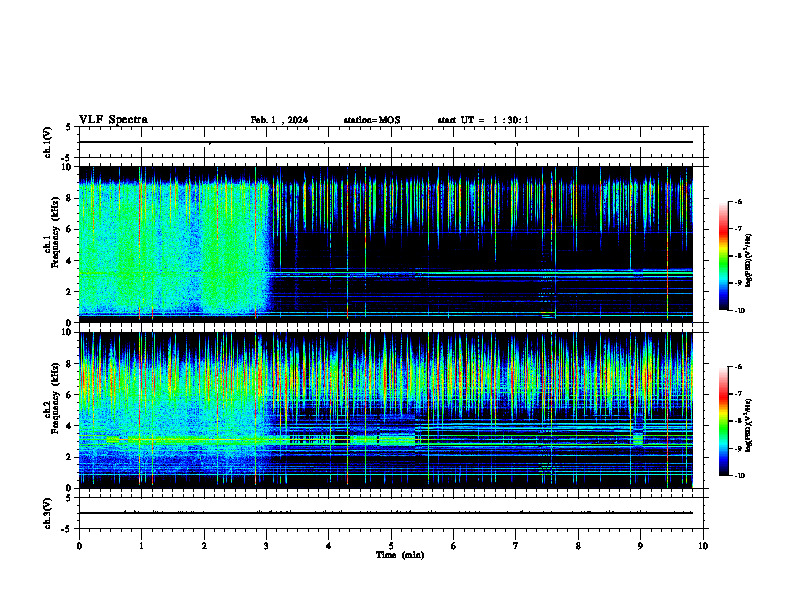The image size is (792, 612).
Task: Click the time axis tick label "6"
Action: (x=454, y=546)
